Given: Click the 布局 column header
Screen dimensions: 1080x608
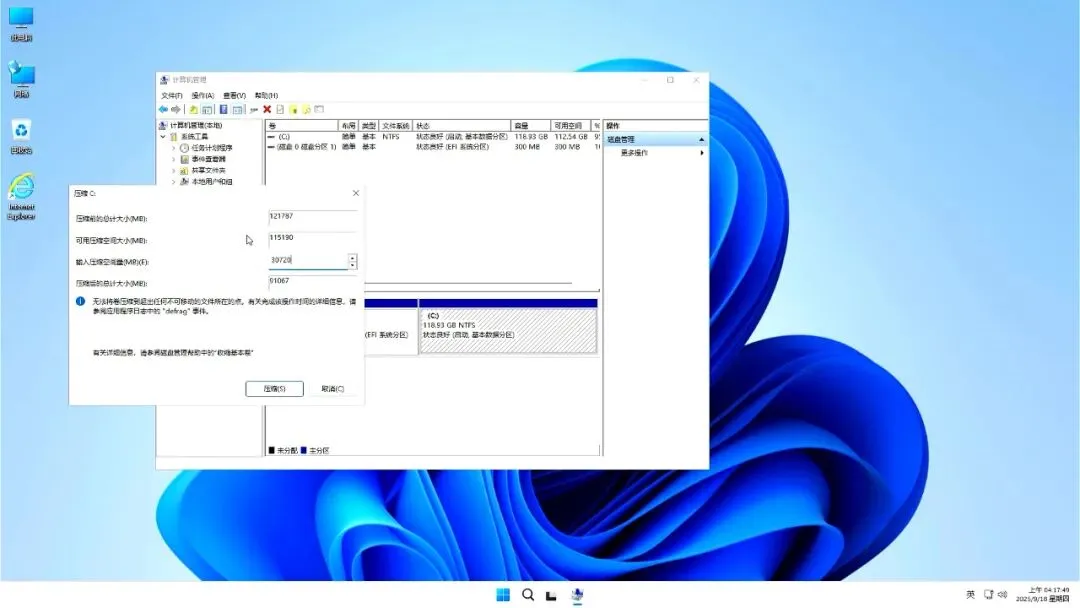Looking at the screenshot, I should [x=349, y=126].
